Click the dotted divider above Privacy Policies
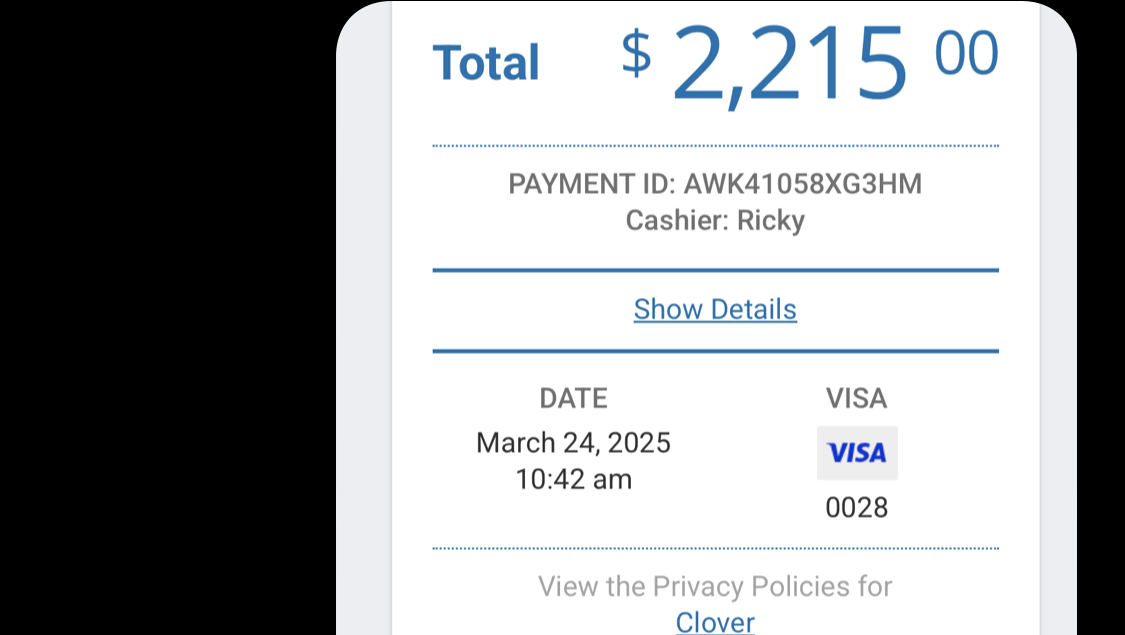This screenshot has height=635, width=1125. tap(715, 549)
